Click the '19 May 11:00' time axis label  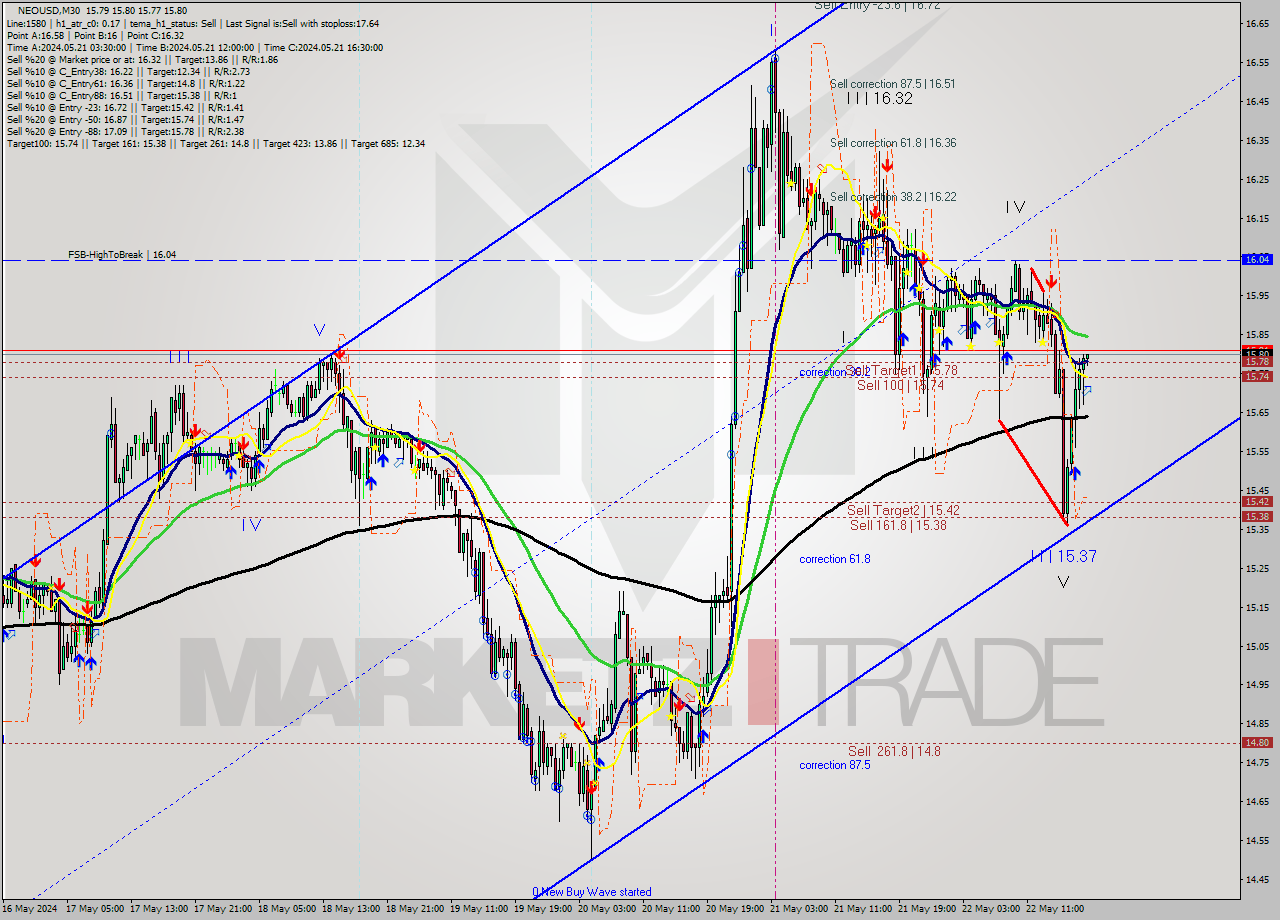[x=479, y=909]
